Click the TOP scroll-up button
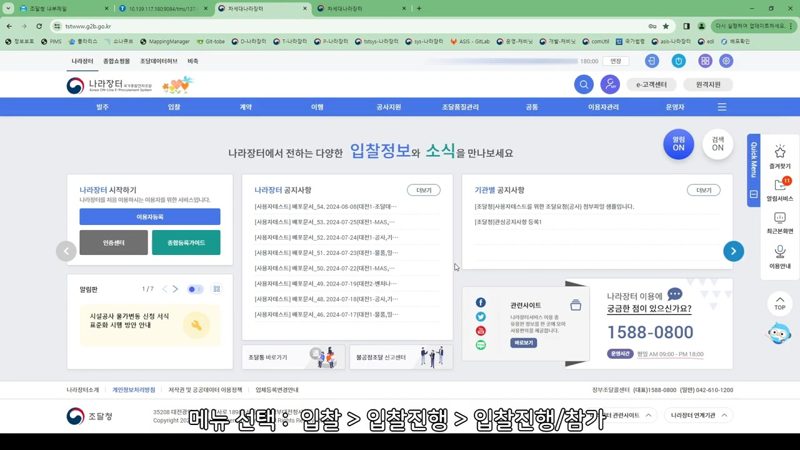Screen dimensions: 800x450 point(780,303)
